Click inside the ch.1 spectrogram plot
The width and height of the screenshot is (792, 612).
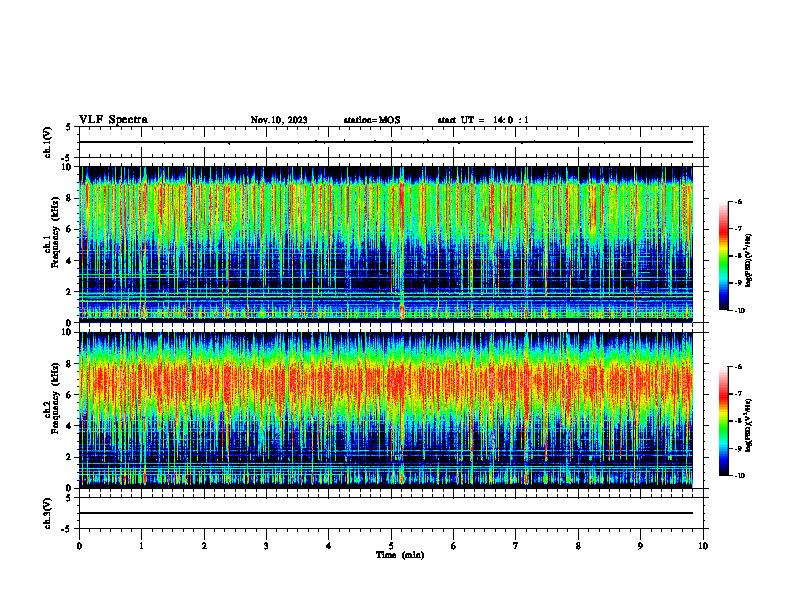[x=386, y=244]
